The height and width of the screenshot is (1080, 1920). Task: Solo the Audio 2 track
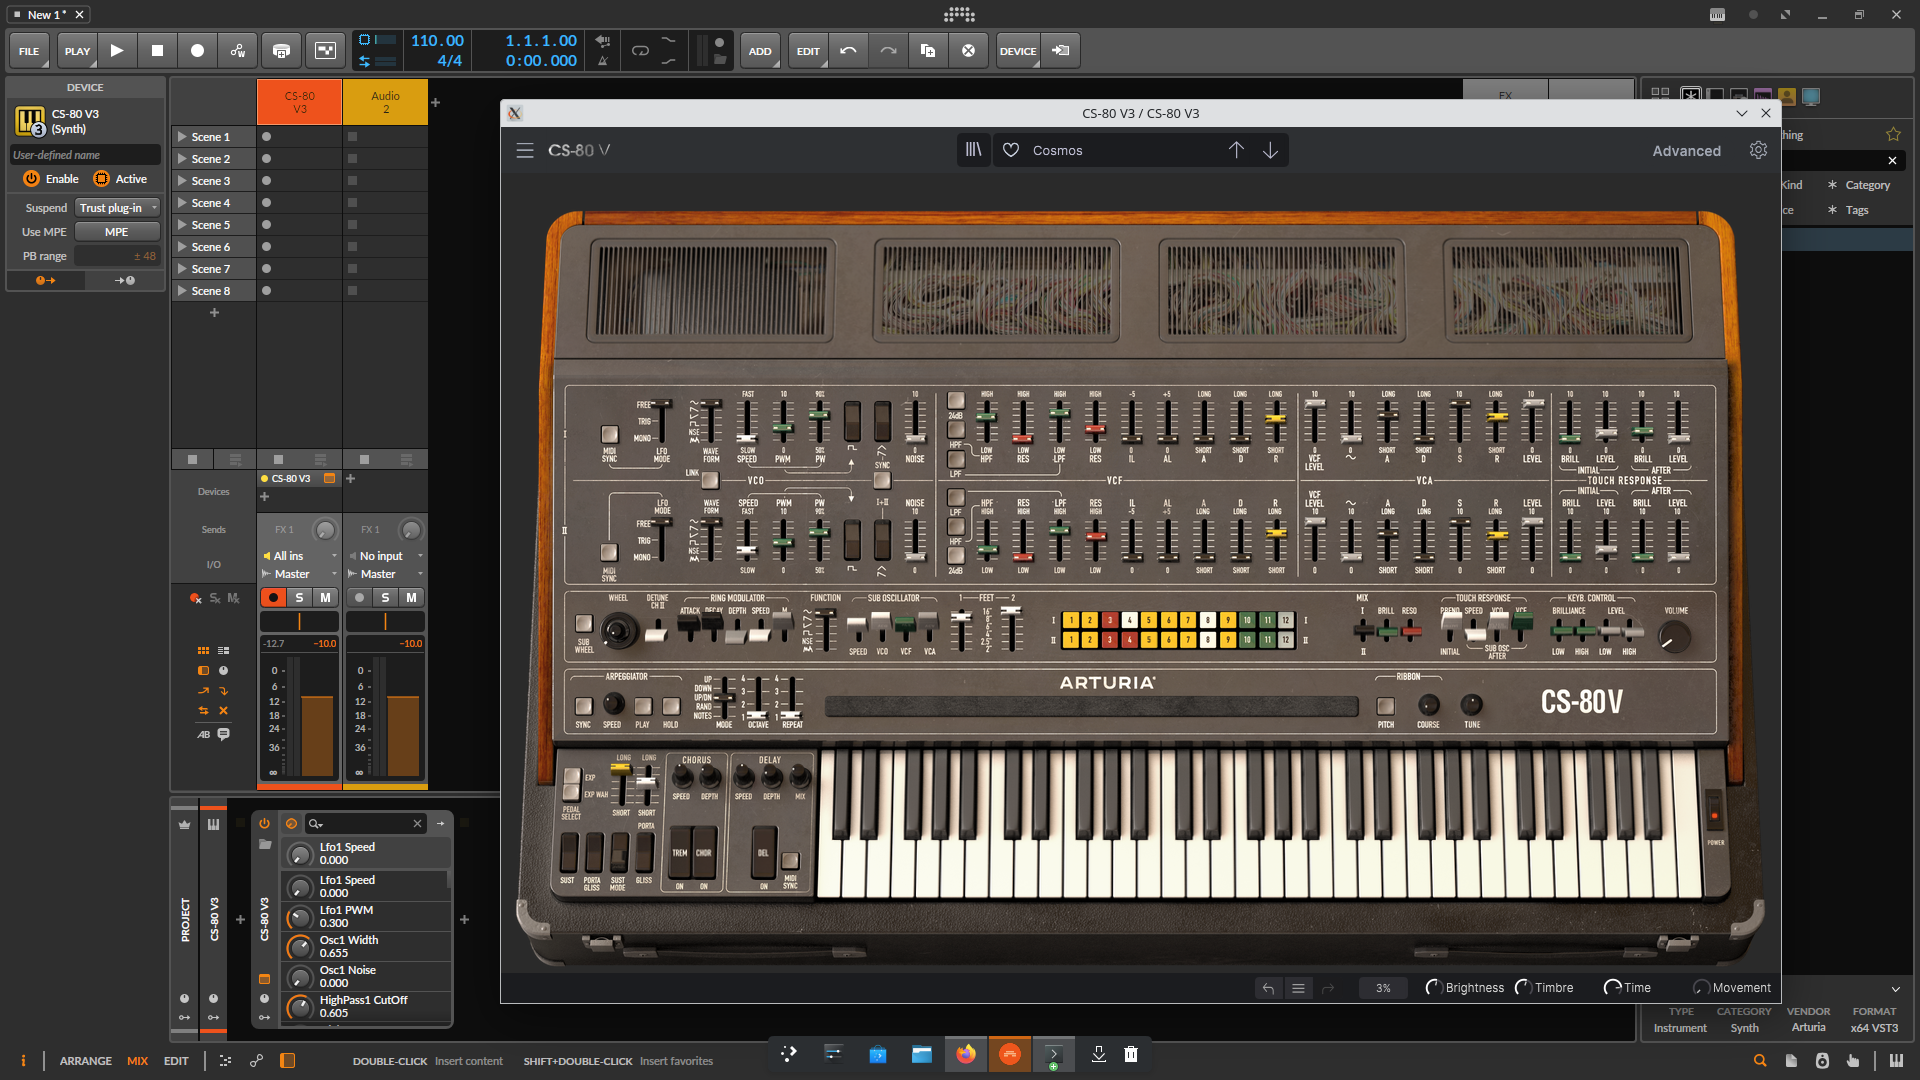(x=385, y=597)
